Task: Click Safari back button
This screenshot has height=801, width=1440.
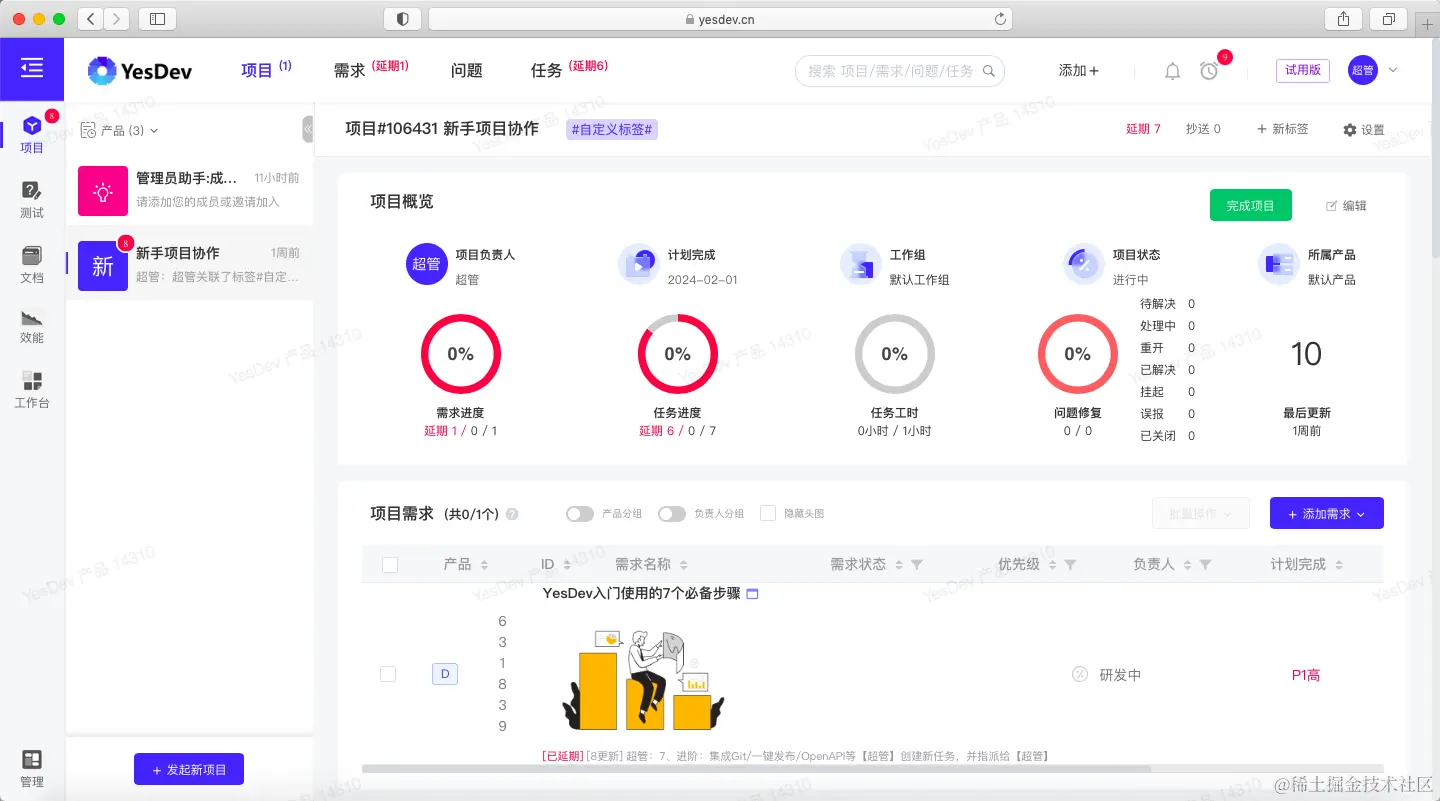Action: (90, 19)
